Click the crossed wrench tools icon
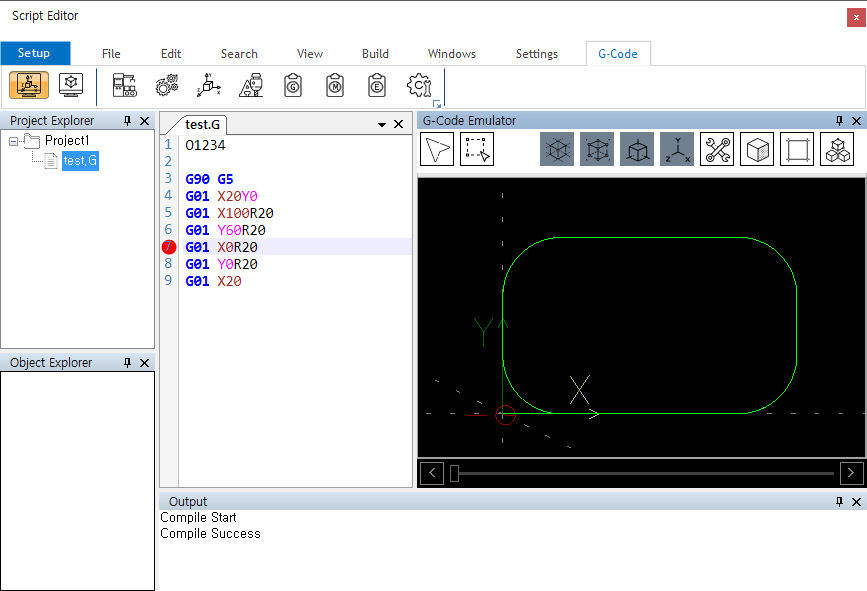The image size is (867, 591). pos(717,150)
